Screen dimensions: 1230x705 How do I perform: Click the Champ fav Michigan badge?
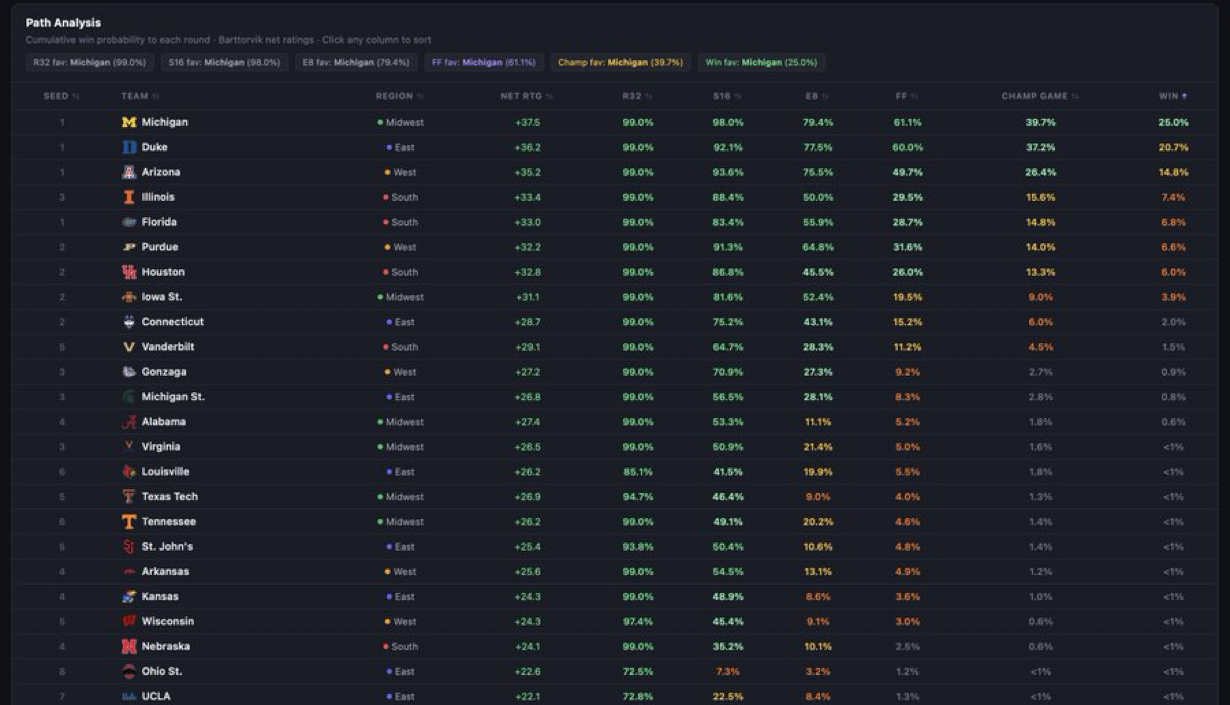click(x=620, y=62)
